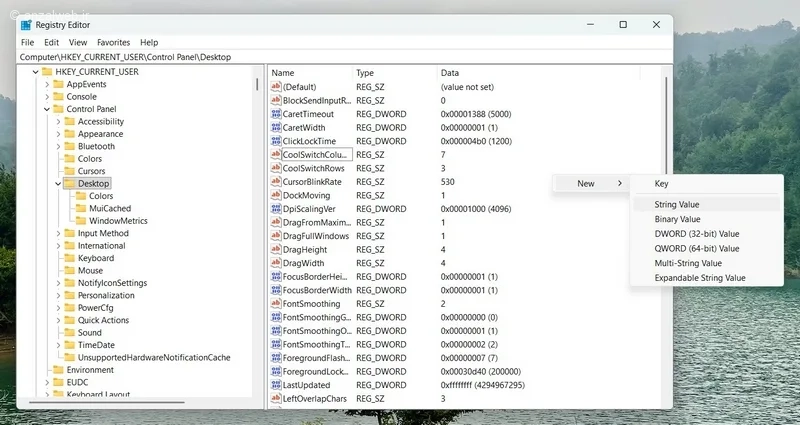Choose Key from the New submenu
The width and height of the screenshot is (800, 425).
click(x=707, y=184)
